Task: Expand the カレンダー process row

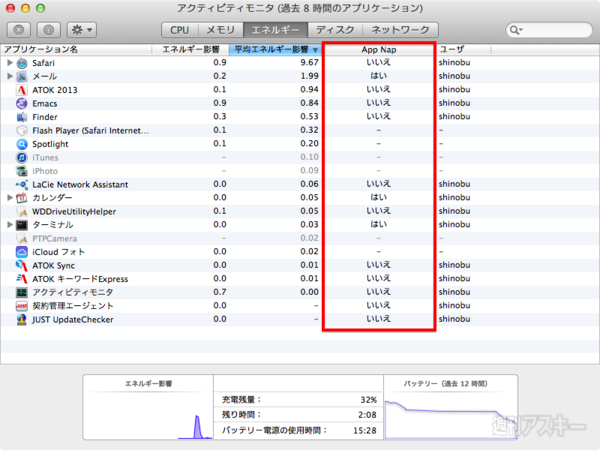Action: [x=10, y=198]
